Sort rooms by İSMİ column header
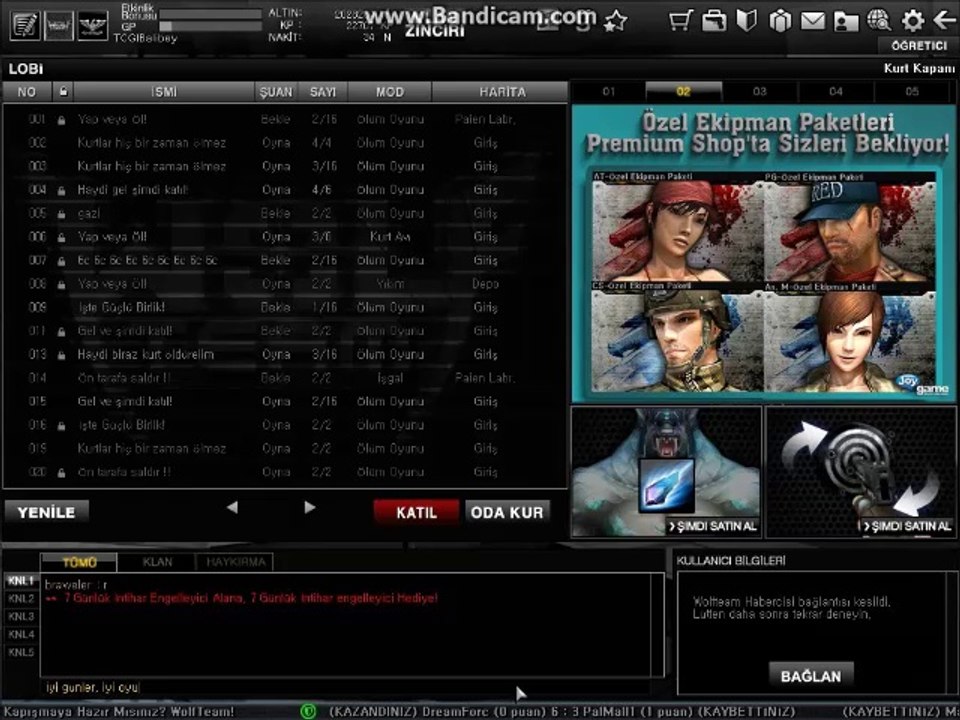The width and height of the screenshot is (960, 720). 164,92
